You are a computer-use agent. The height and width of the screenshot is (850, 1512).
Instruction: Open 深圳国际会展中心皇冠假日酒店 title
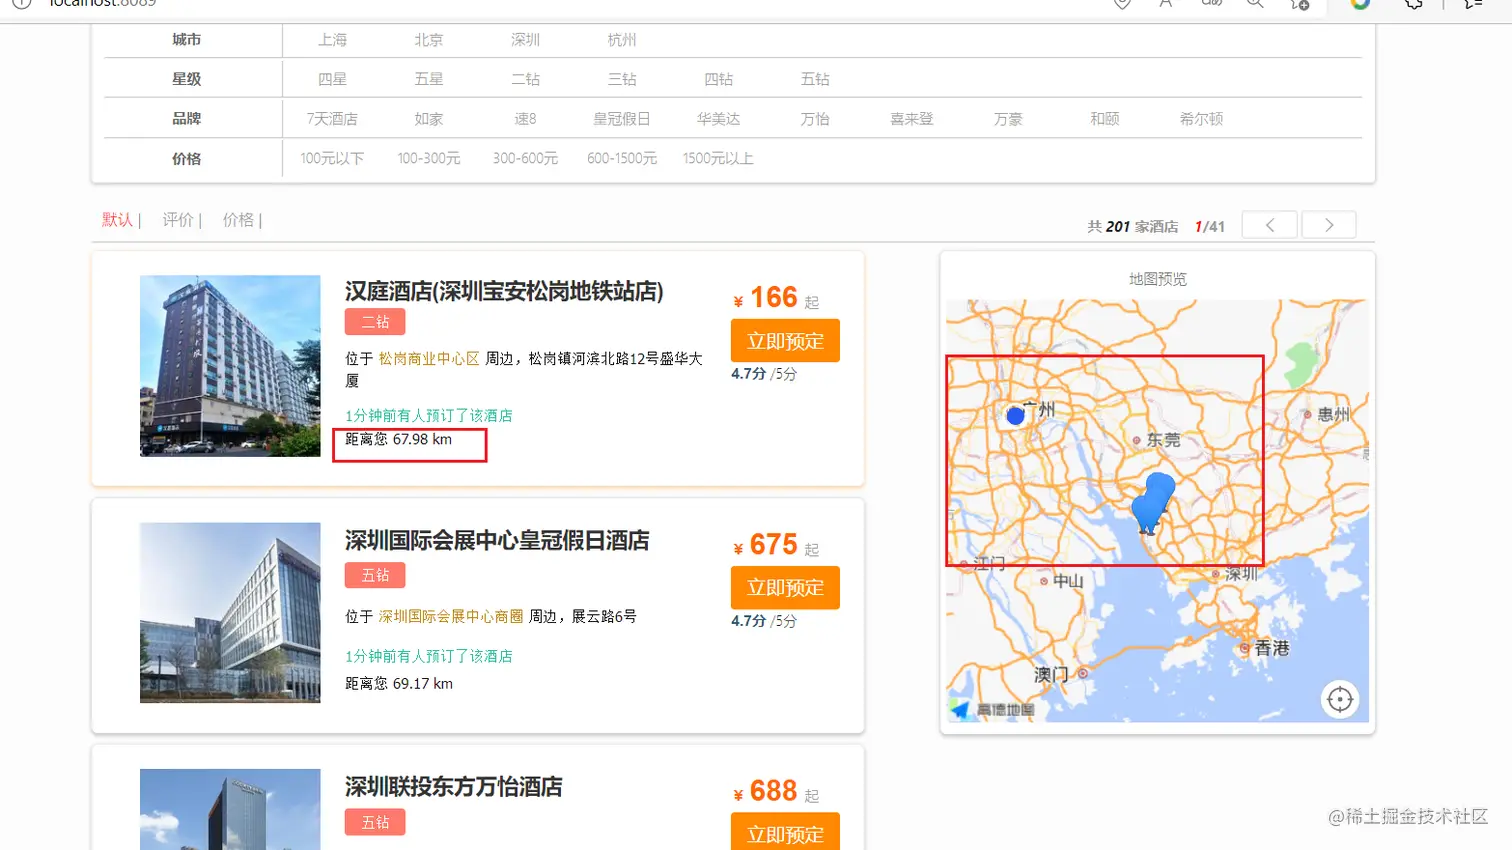point(497,541)
